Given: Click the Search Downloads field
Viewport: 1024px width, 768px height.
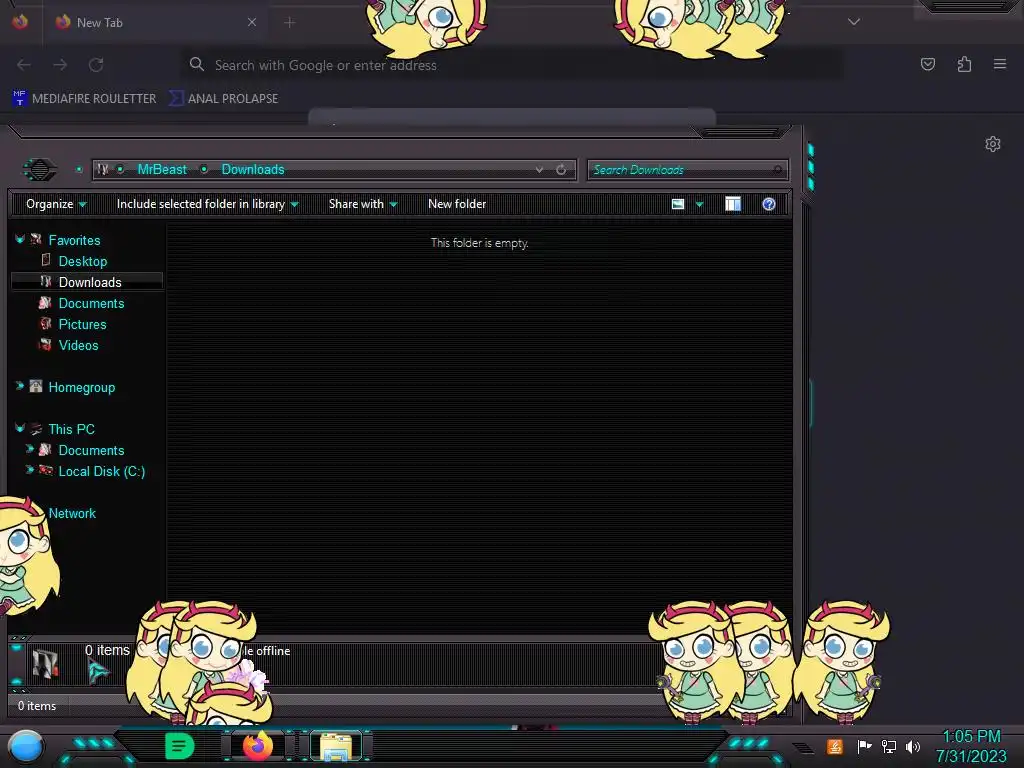Looking at the screenshot, I should tap(688, 170).
